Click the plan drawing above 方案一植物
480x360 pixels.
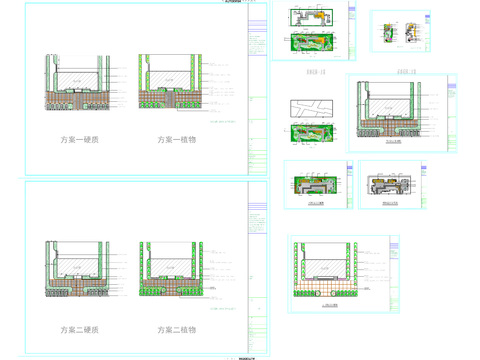click(x=170, y=82)
